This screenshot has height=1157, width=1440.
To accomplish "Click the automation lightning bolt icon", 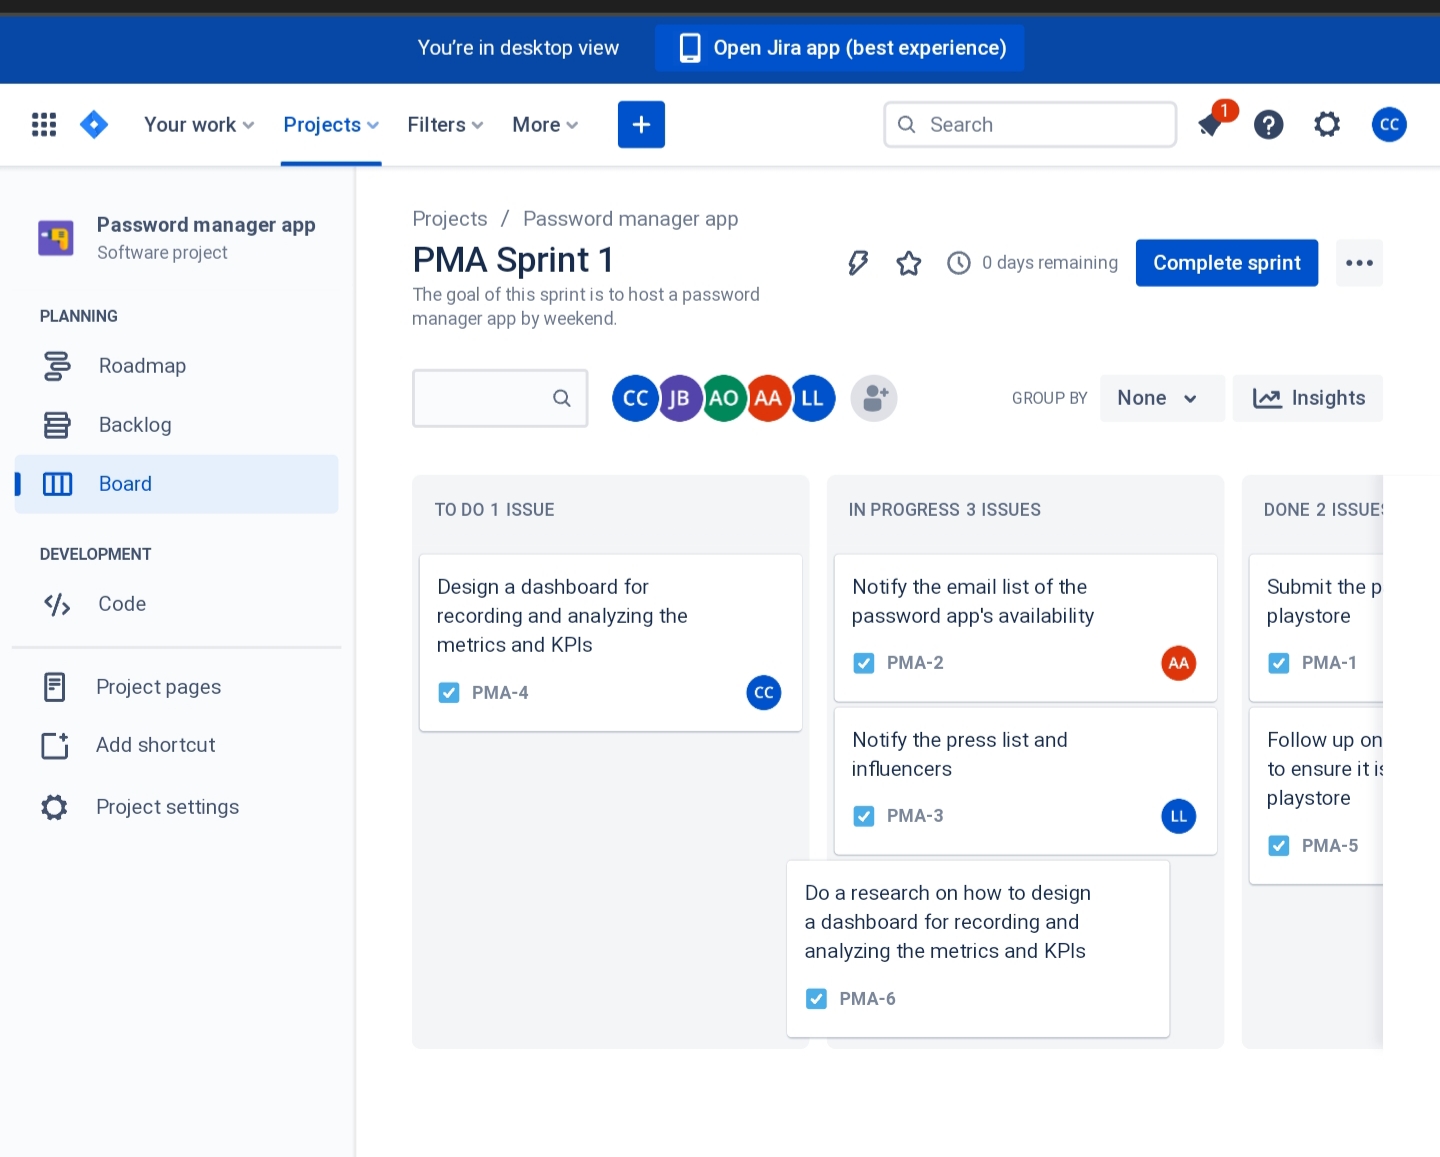I will point(858,263).
